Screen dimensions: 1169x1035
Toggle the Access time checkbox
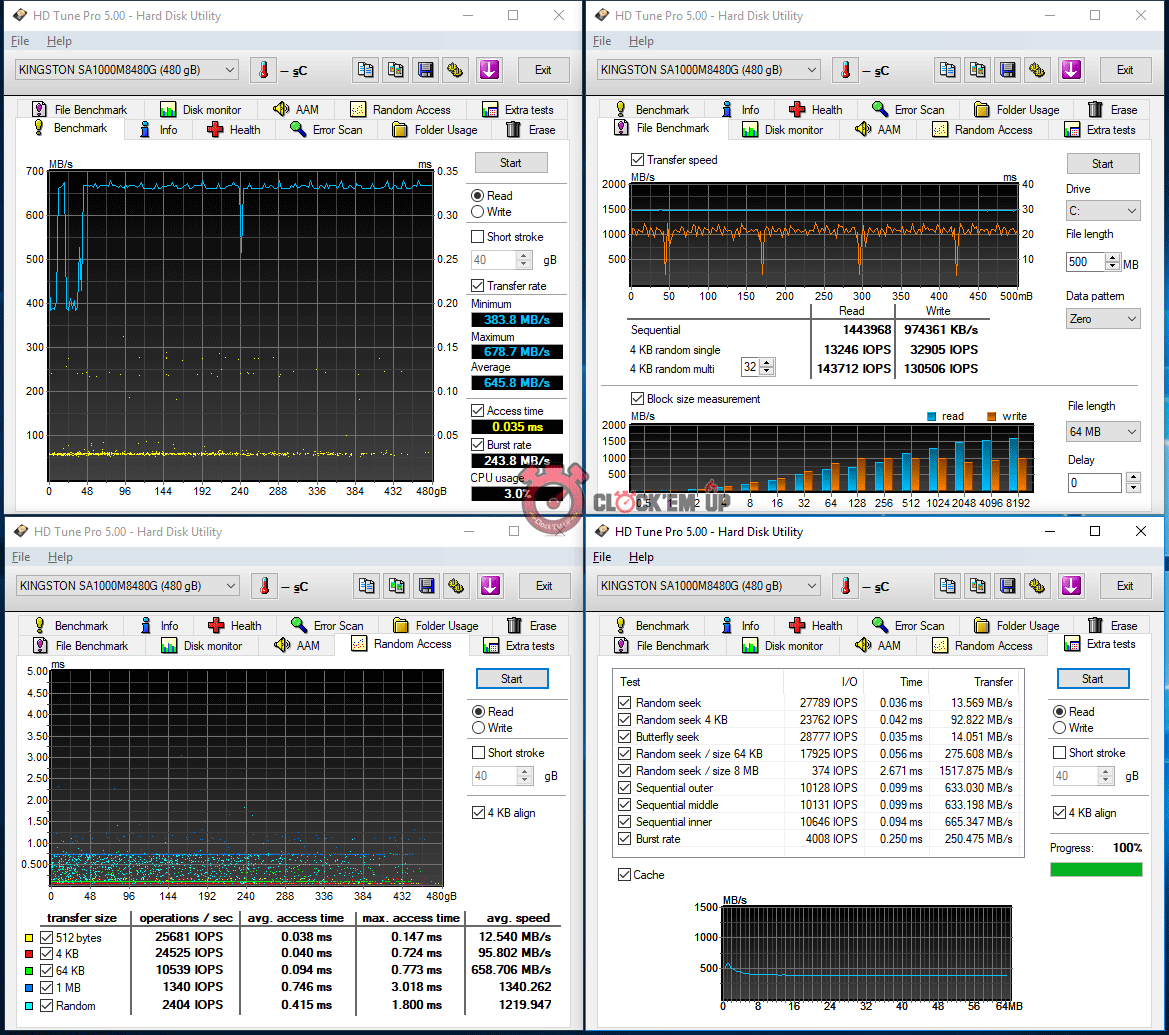[477, 411]
